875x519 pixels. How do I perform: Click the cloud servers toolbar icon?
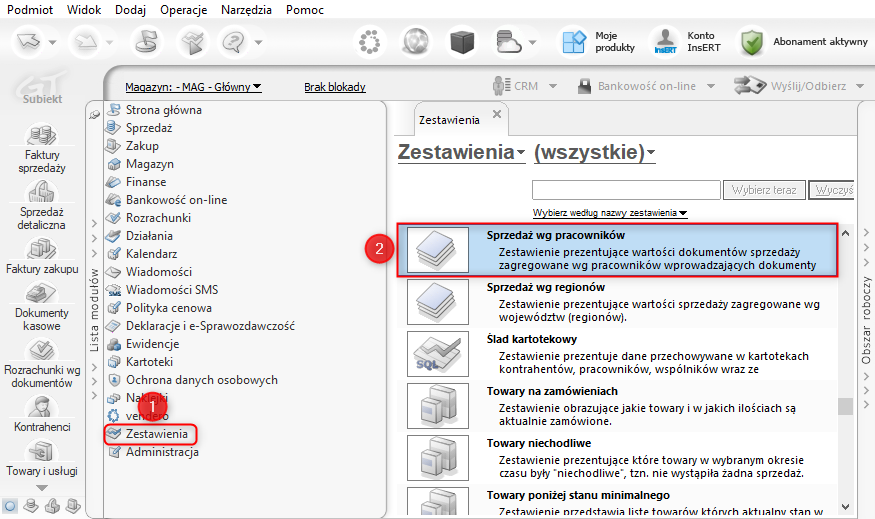508,42
